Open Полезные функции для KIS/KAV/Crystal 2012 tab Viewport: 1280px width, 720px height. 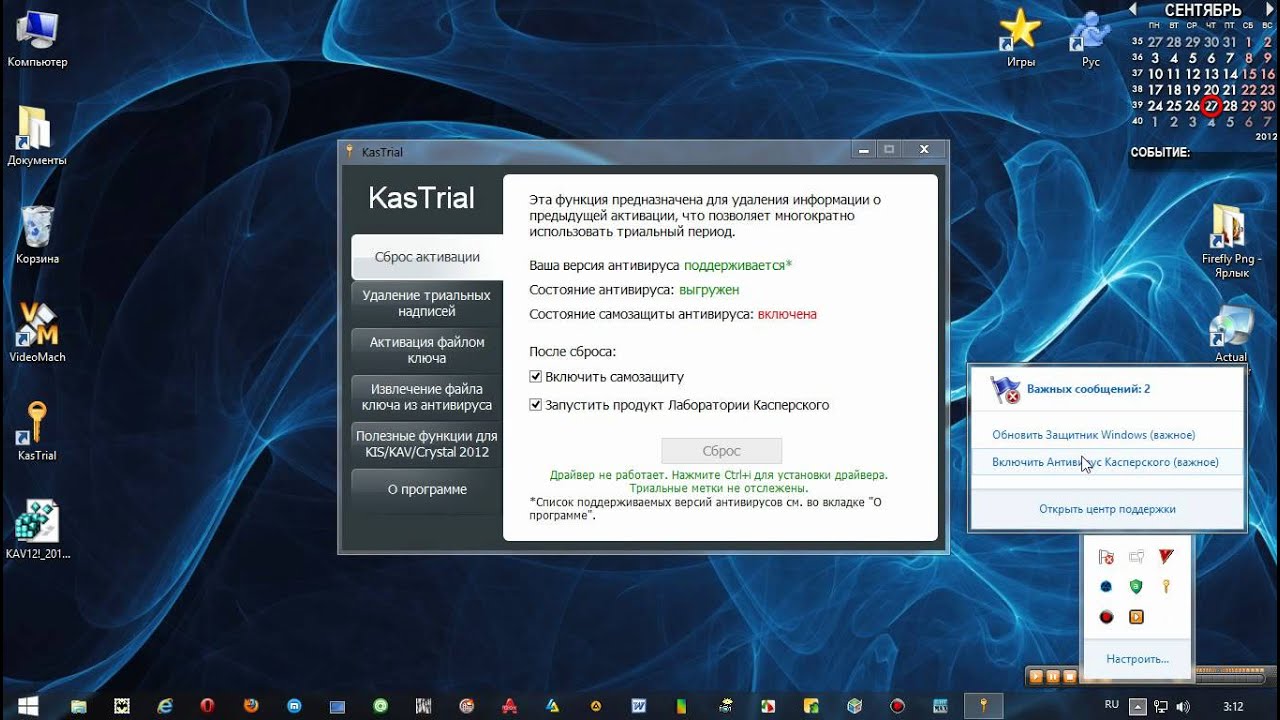(x=427, y=444)
